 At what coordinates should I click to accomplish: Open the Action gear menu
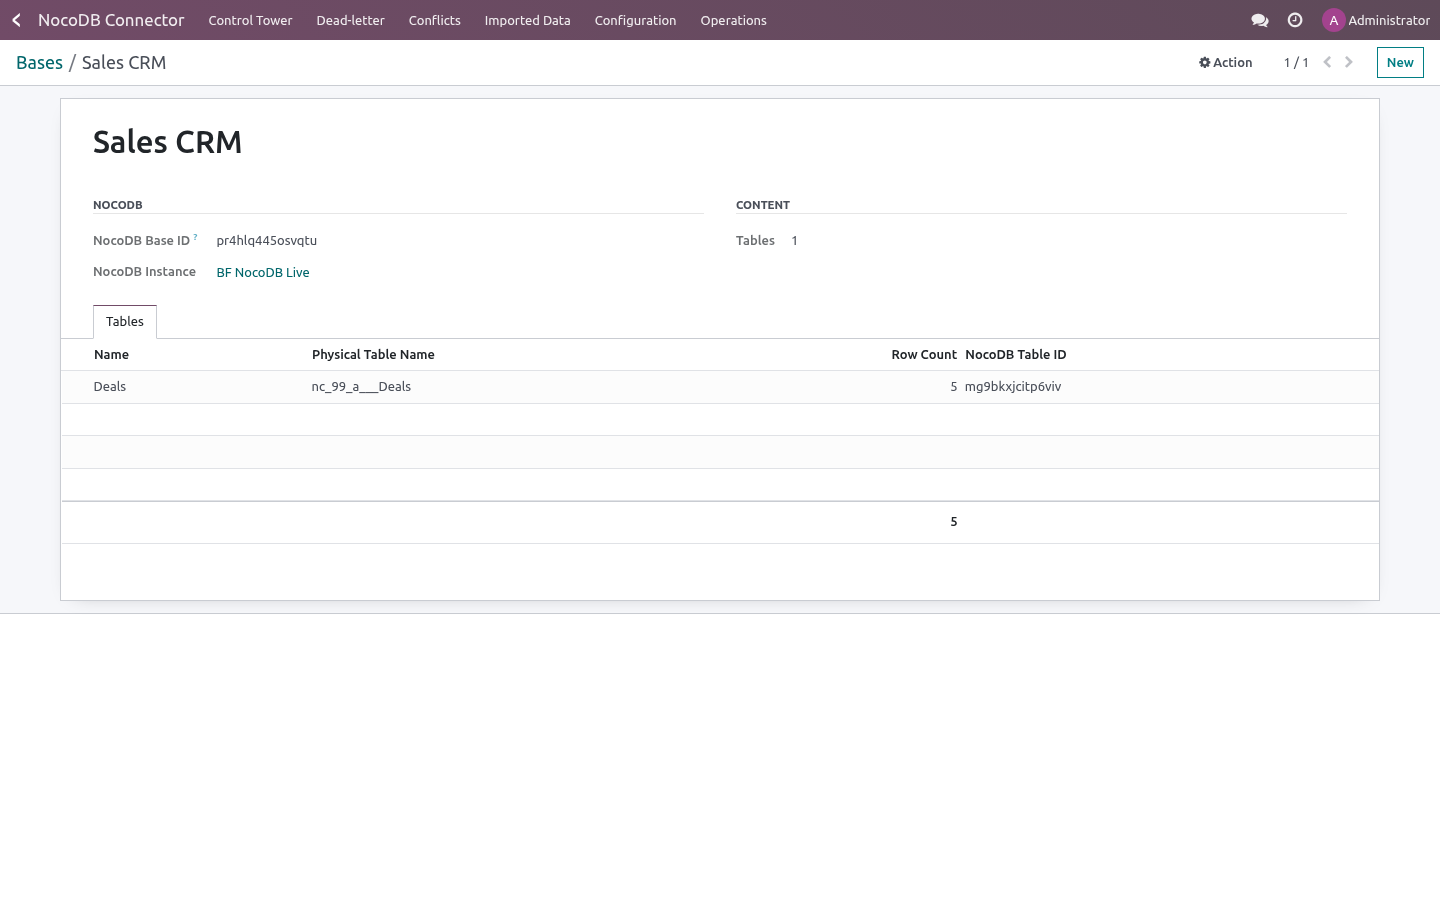coord(1225,62)
